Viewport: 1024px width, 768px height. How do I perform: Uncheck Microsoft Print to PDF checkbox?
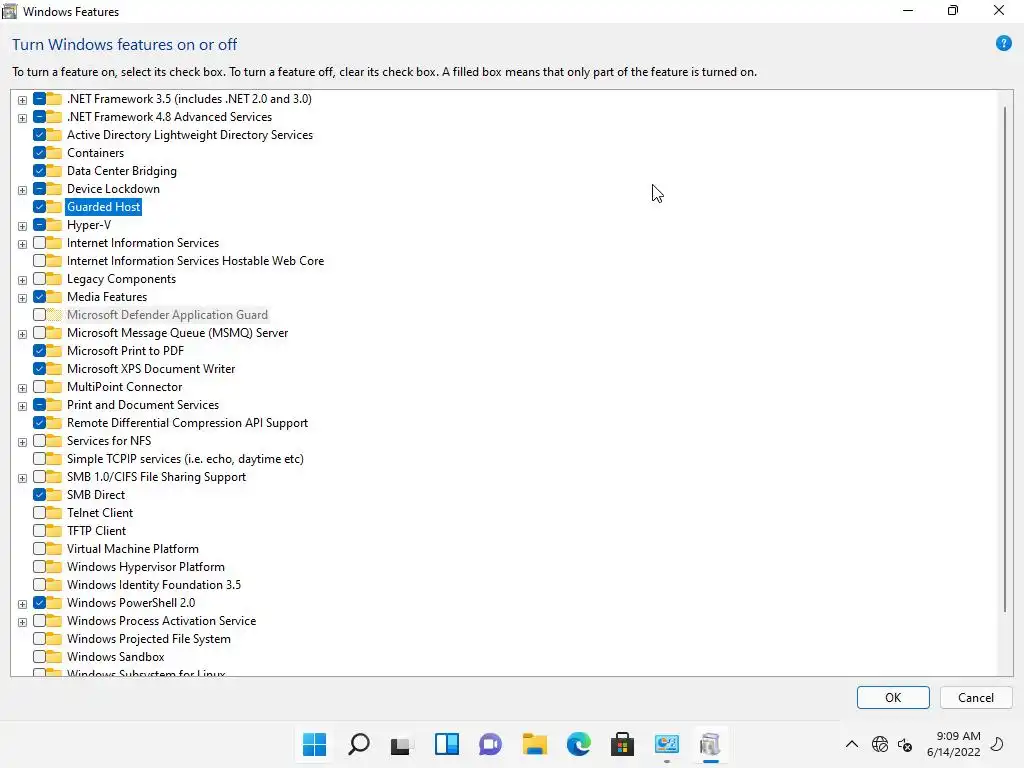coord(39,351)
